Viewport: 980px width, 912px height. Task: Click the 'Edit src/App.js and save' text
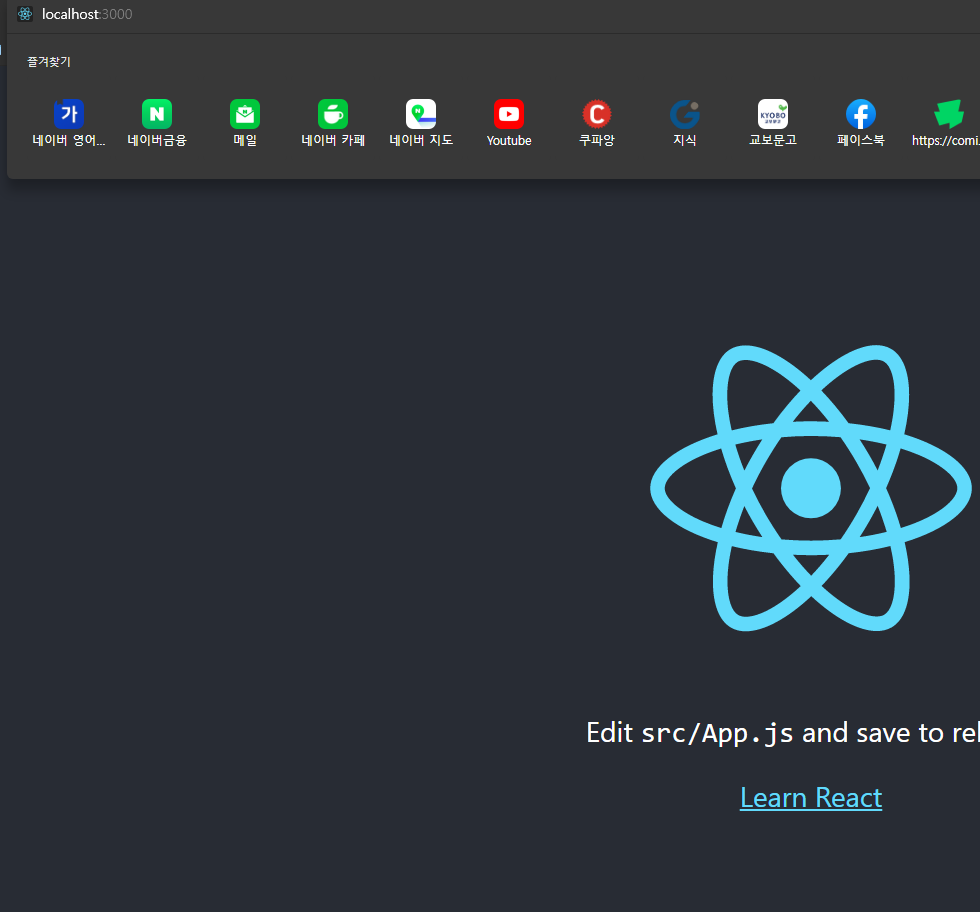747,733
